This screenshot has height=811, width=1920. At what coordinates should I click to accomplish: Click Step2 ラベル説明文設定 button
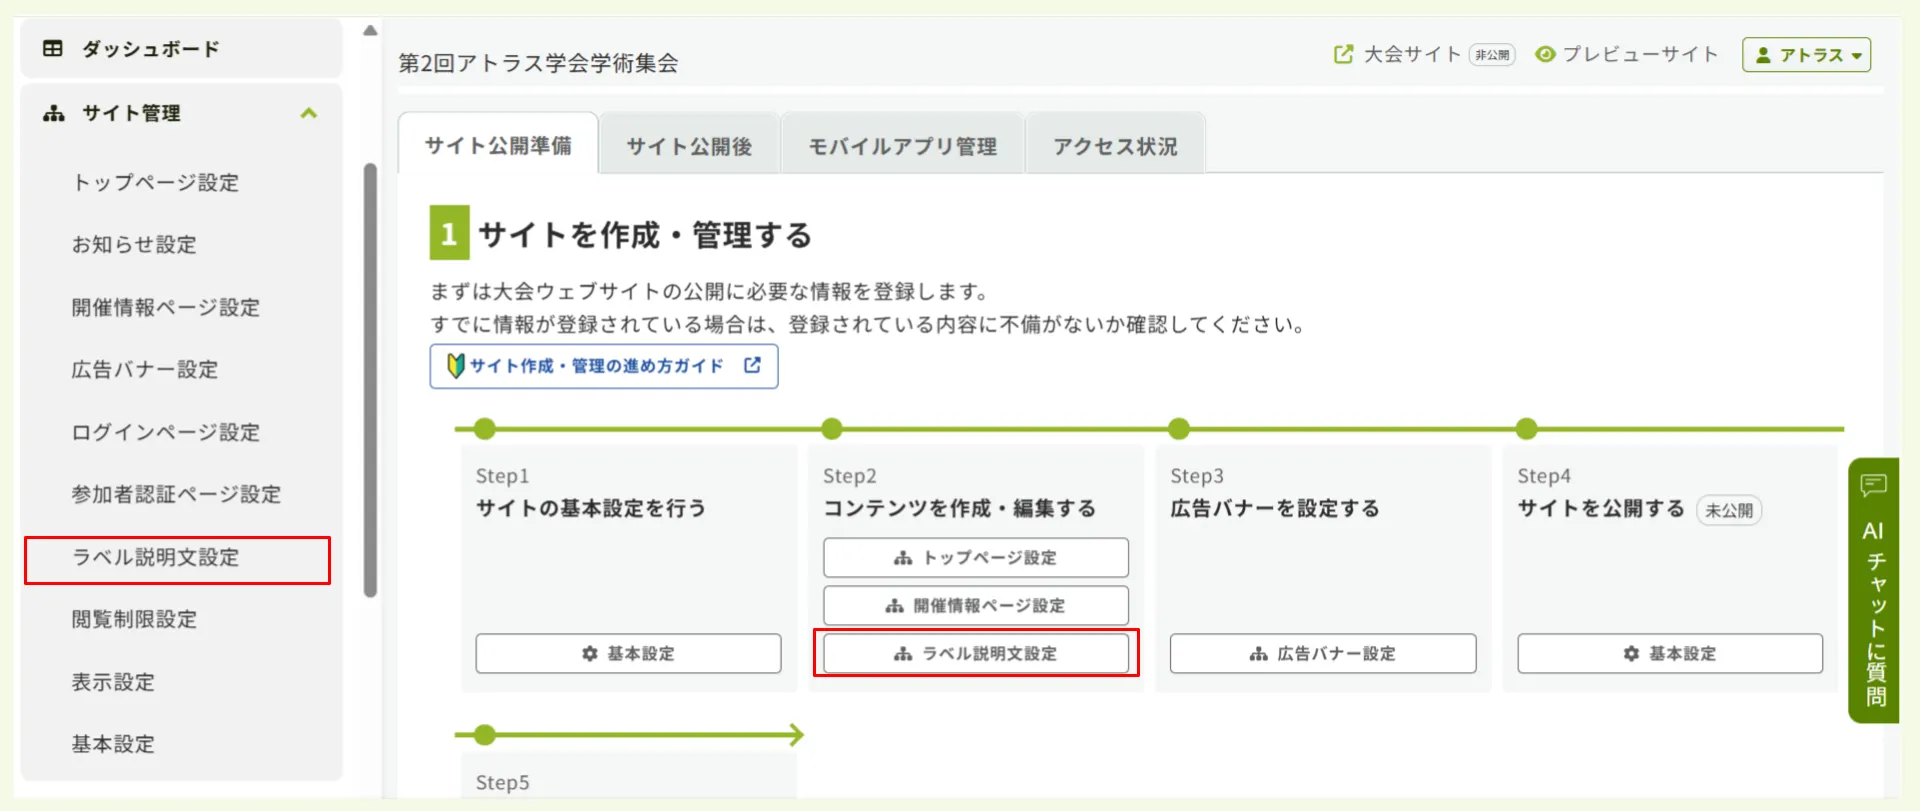click(x=976, y=653)
